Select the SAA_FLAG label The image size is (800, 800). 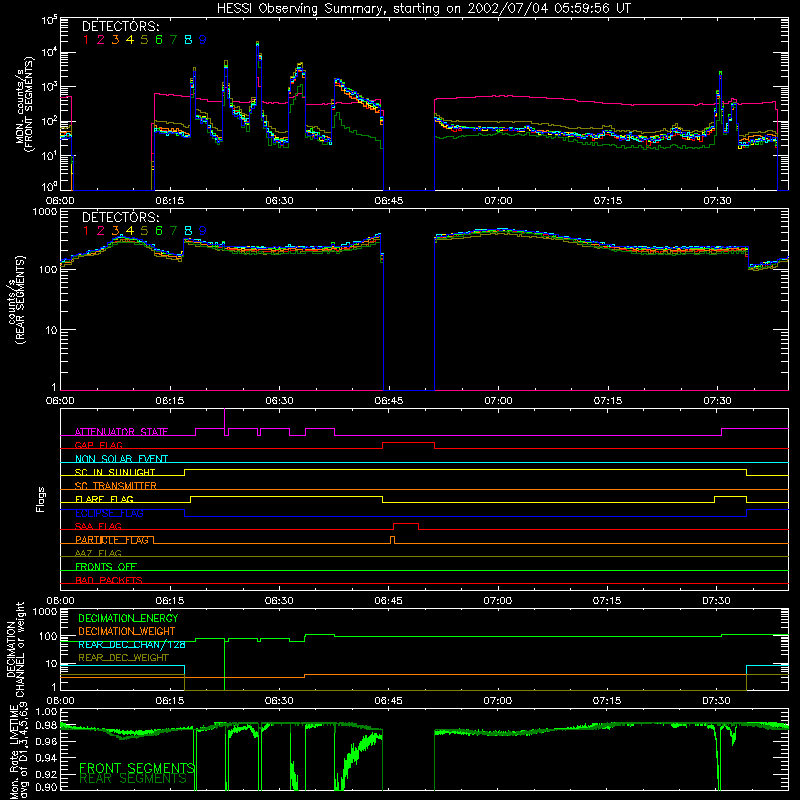[98, 526]
